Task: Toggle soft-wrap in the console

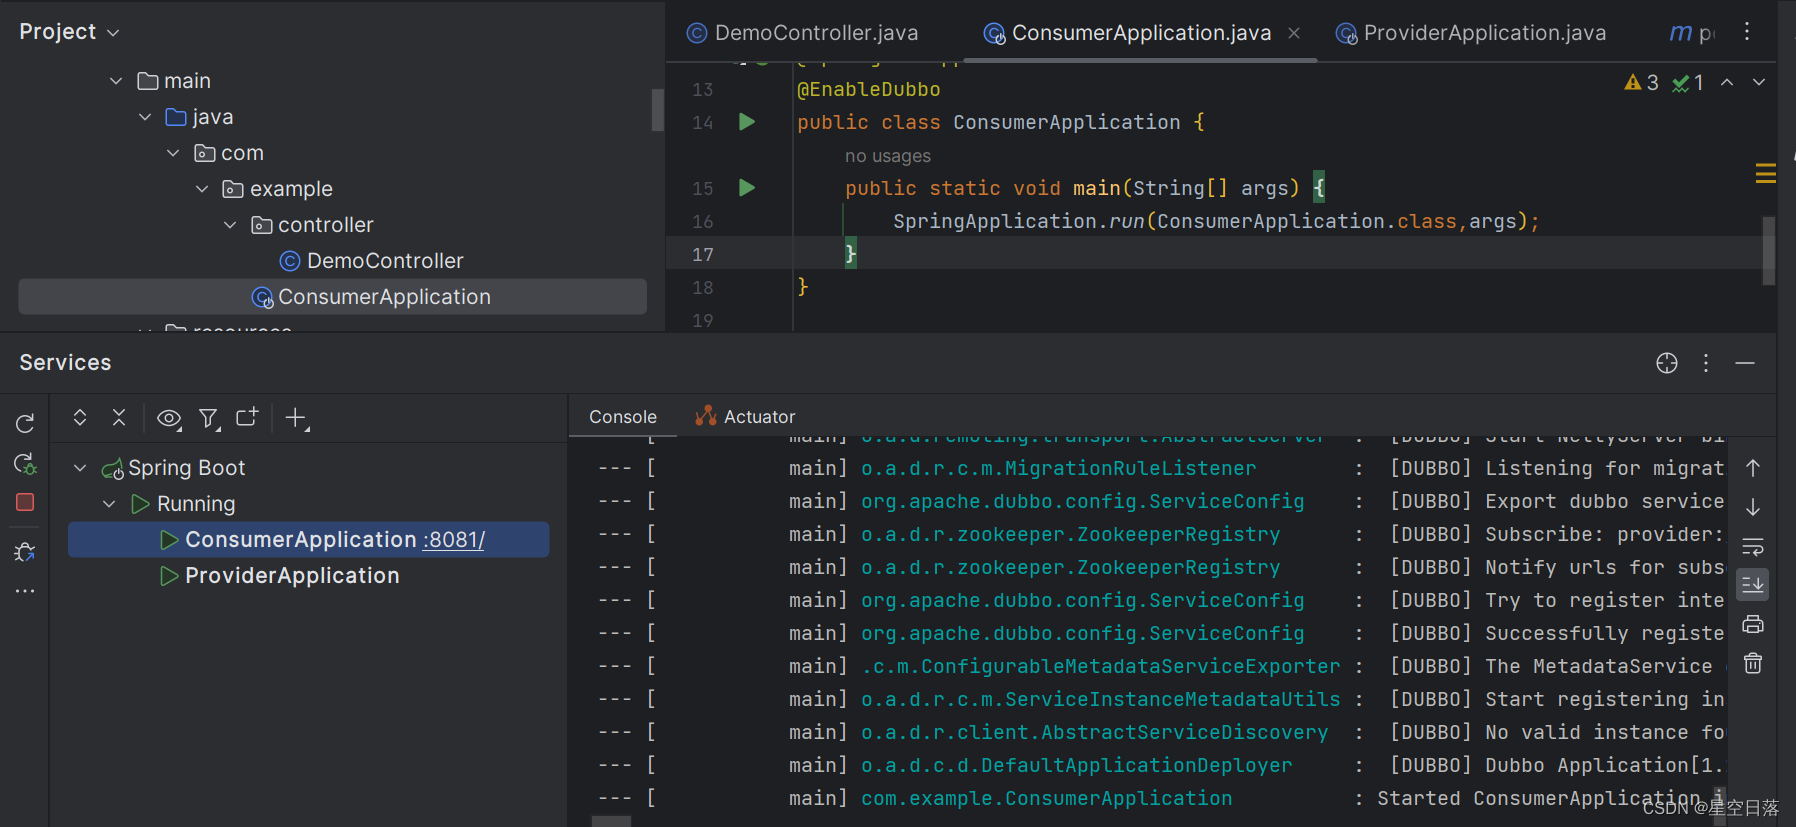Action: click(1753, 547)
